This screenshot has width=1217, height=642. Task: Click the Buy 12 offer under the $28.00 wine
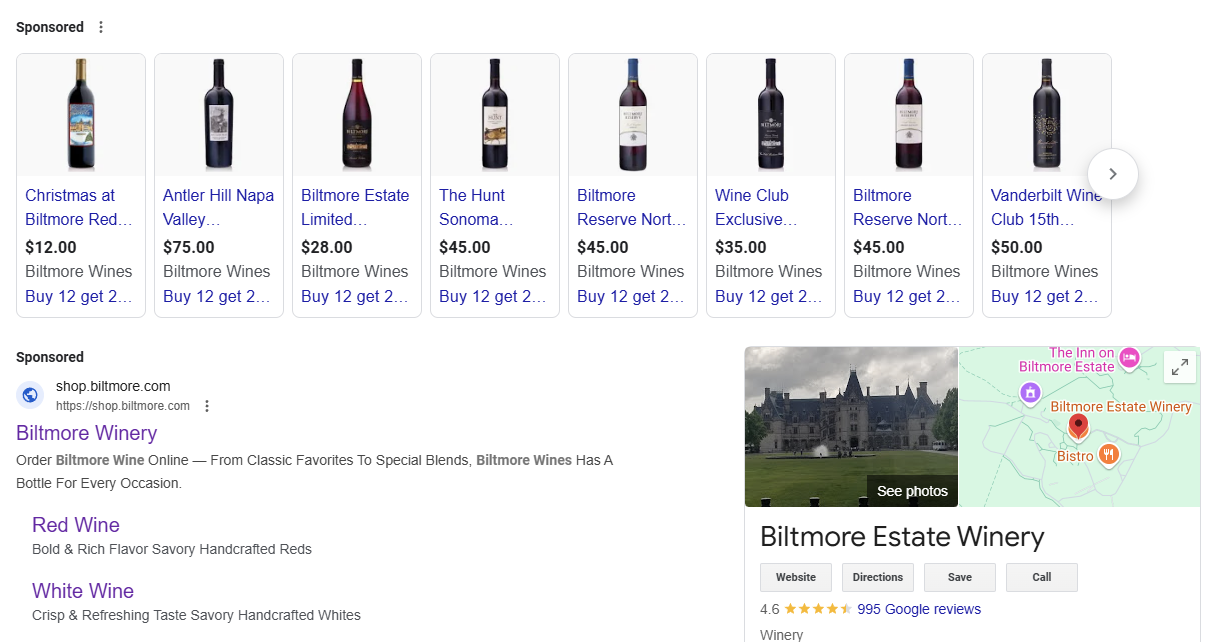[355, 296]
